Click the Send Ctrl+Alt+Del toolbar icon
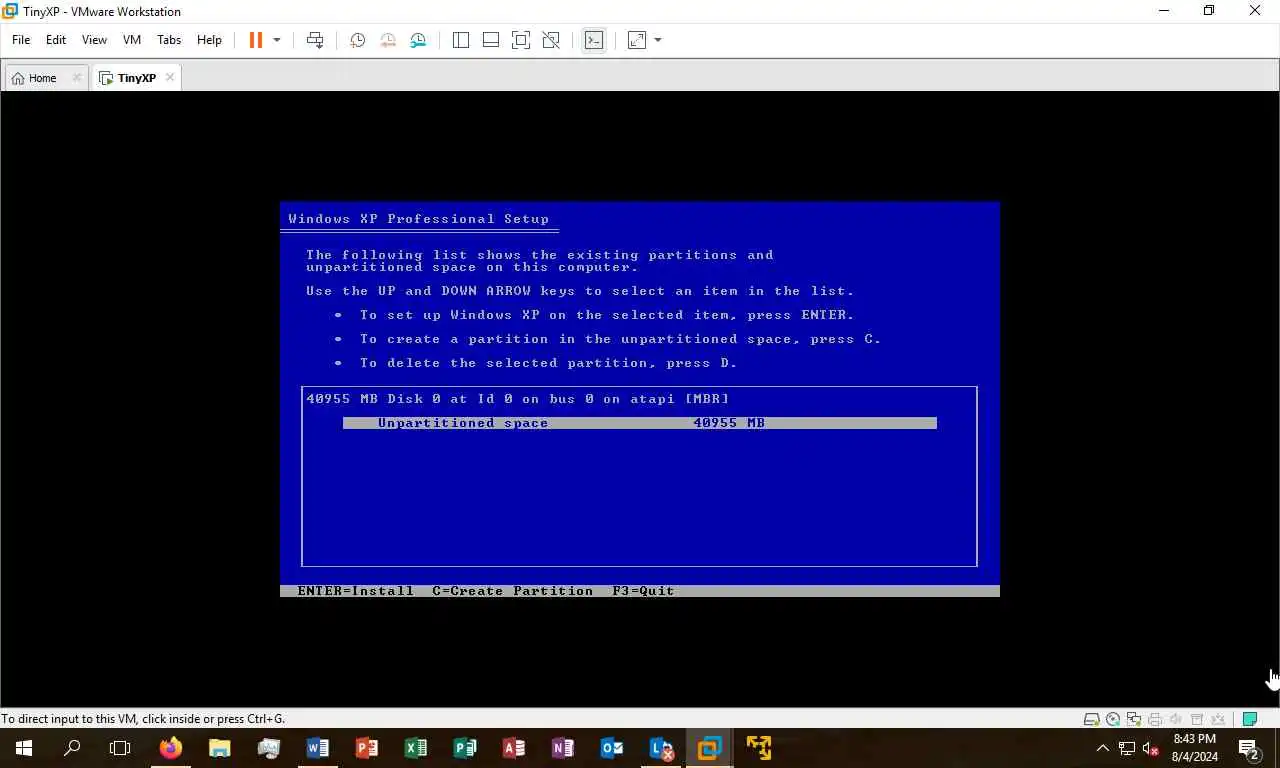1280x768 pixels. 315,40
